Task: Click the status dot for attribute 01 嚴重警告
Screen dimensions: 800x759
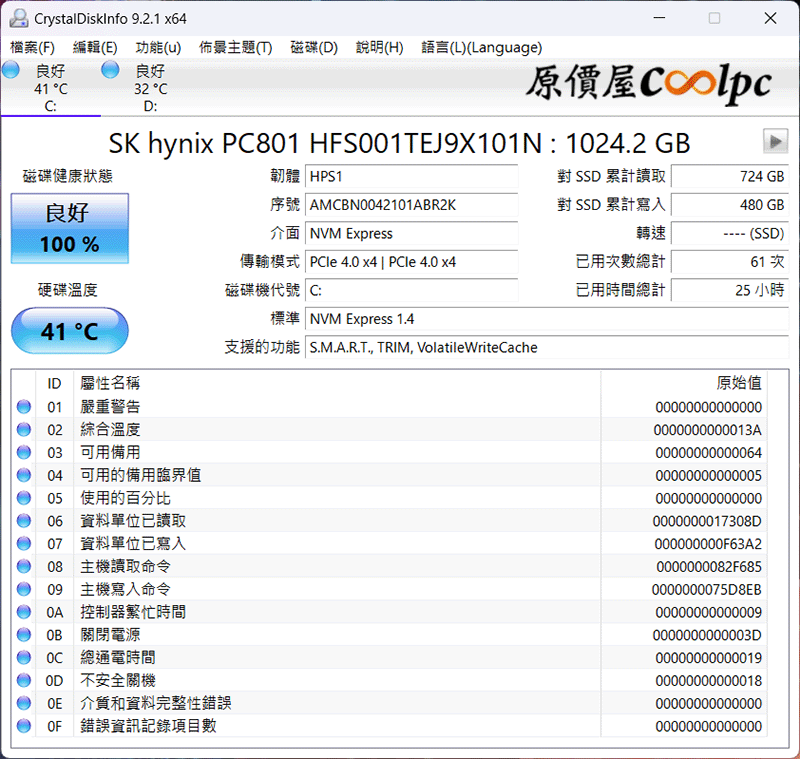Action: pos(24,407)
